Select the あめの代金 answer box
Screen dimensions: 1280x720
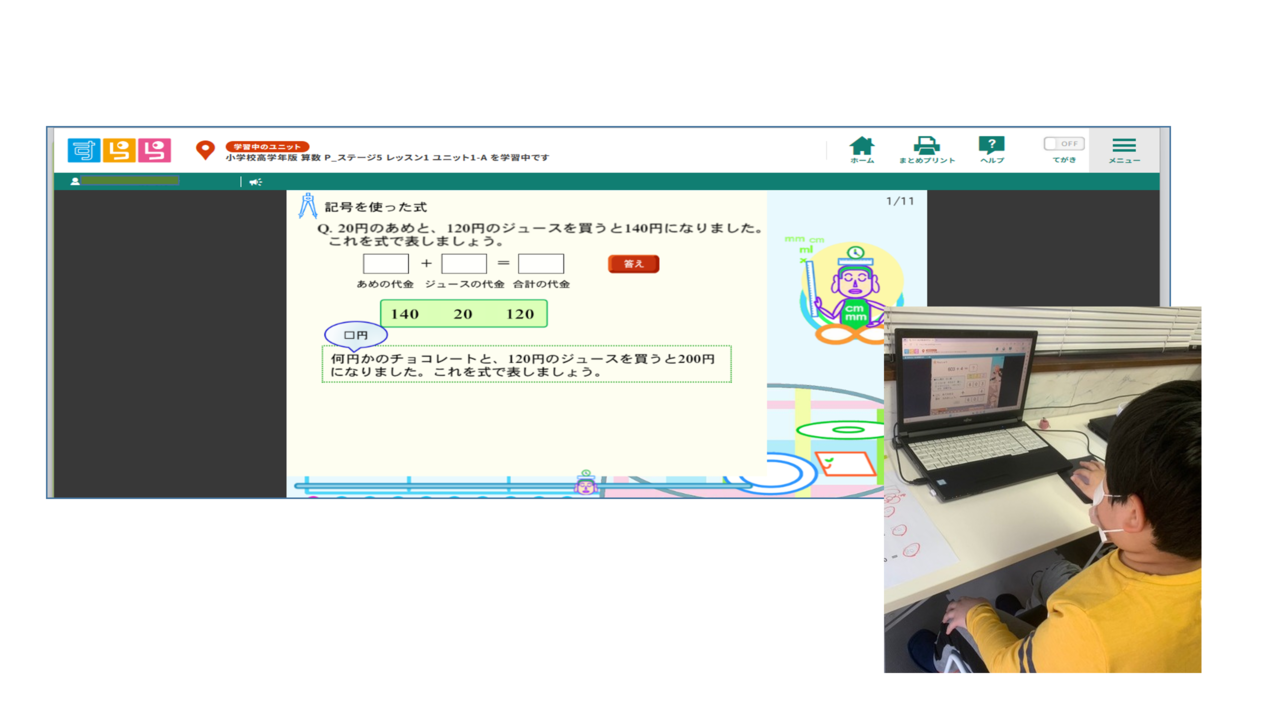point(386,263)
